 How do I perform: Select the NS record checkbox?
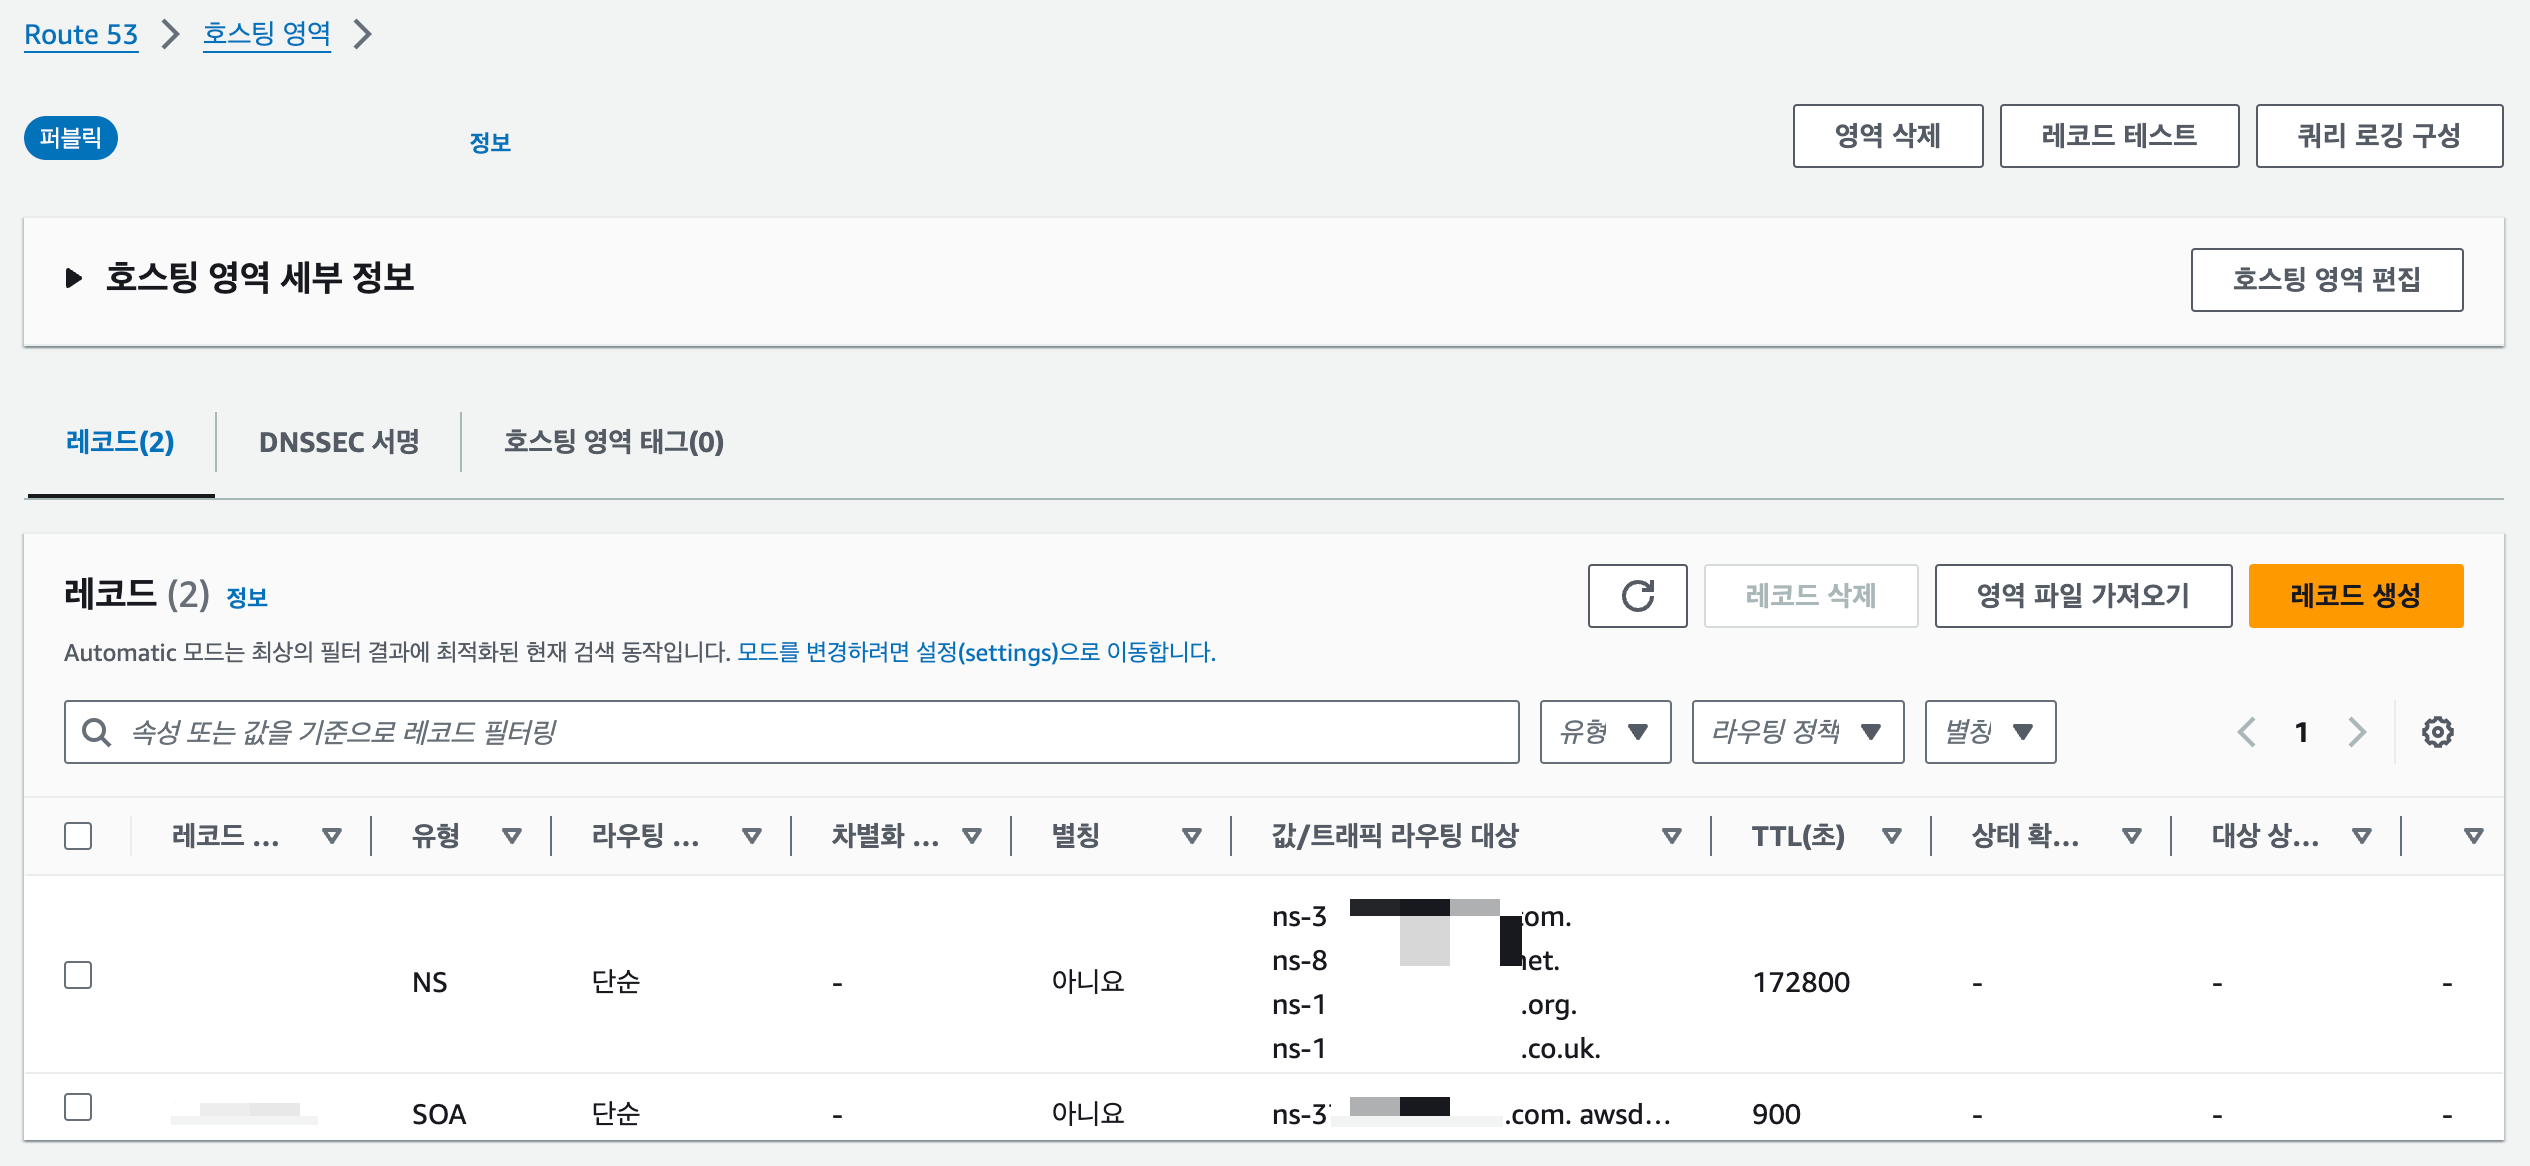click(x=78, y=975)
